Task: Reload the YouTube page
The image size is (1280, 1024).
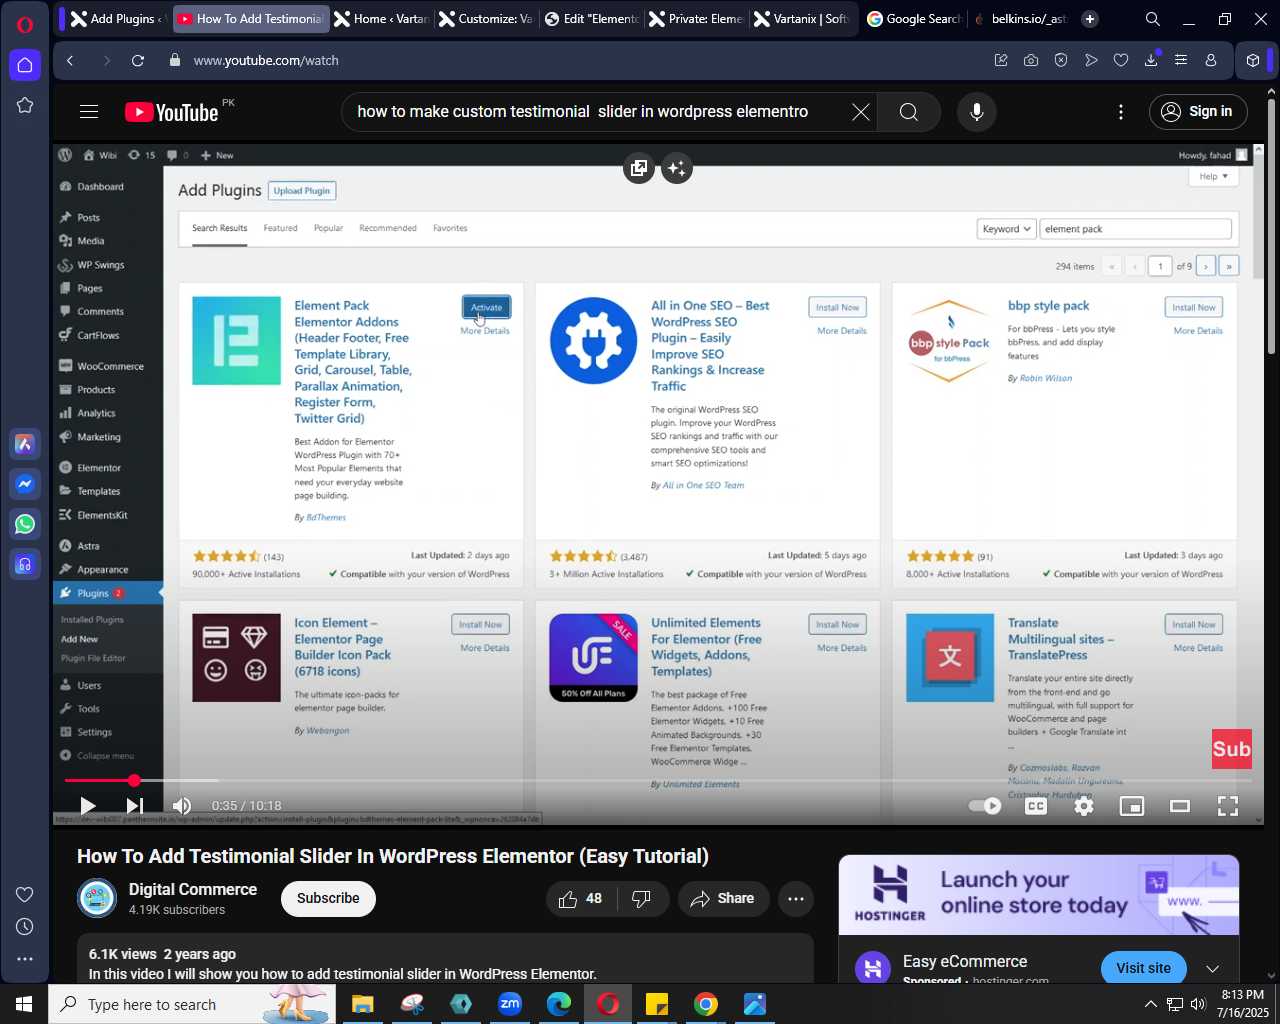Action: pos(138,61)
